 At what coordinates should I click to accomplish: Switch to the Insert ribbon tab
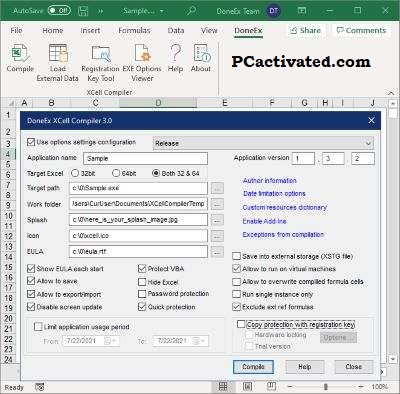90,31
